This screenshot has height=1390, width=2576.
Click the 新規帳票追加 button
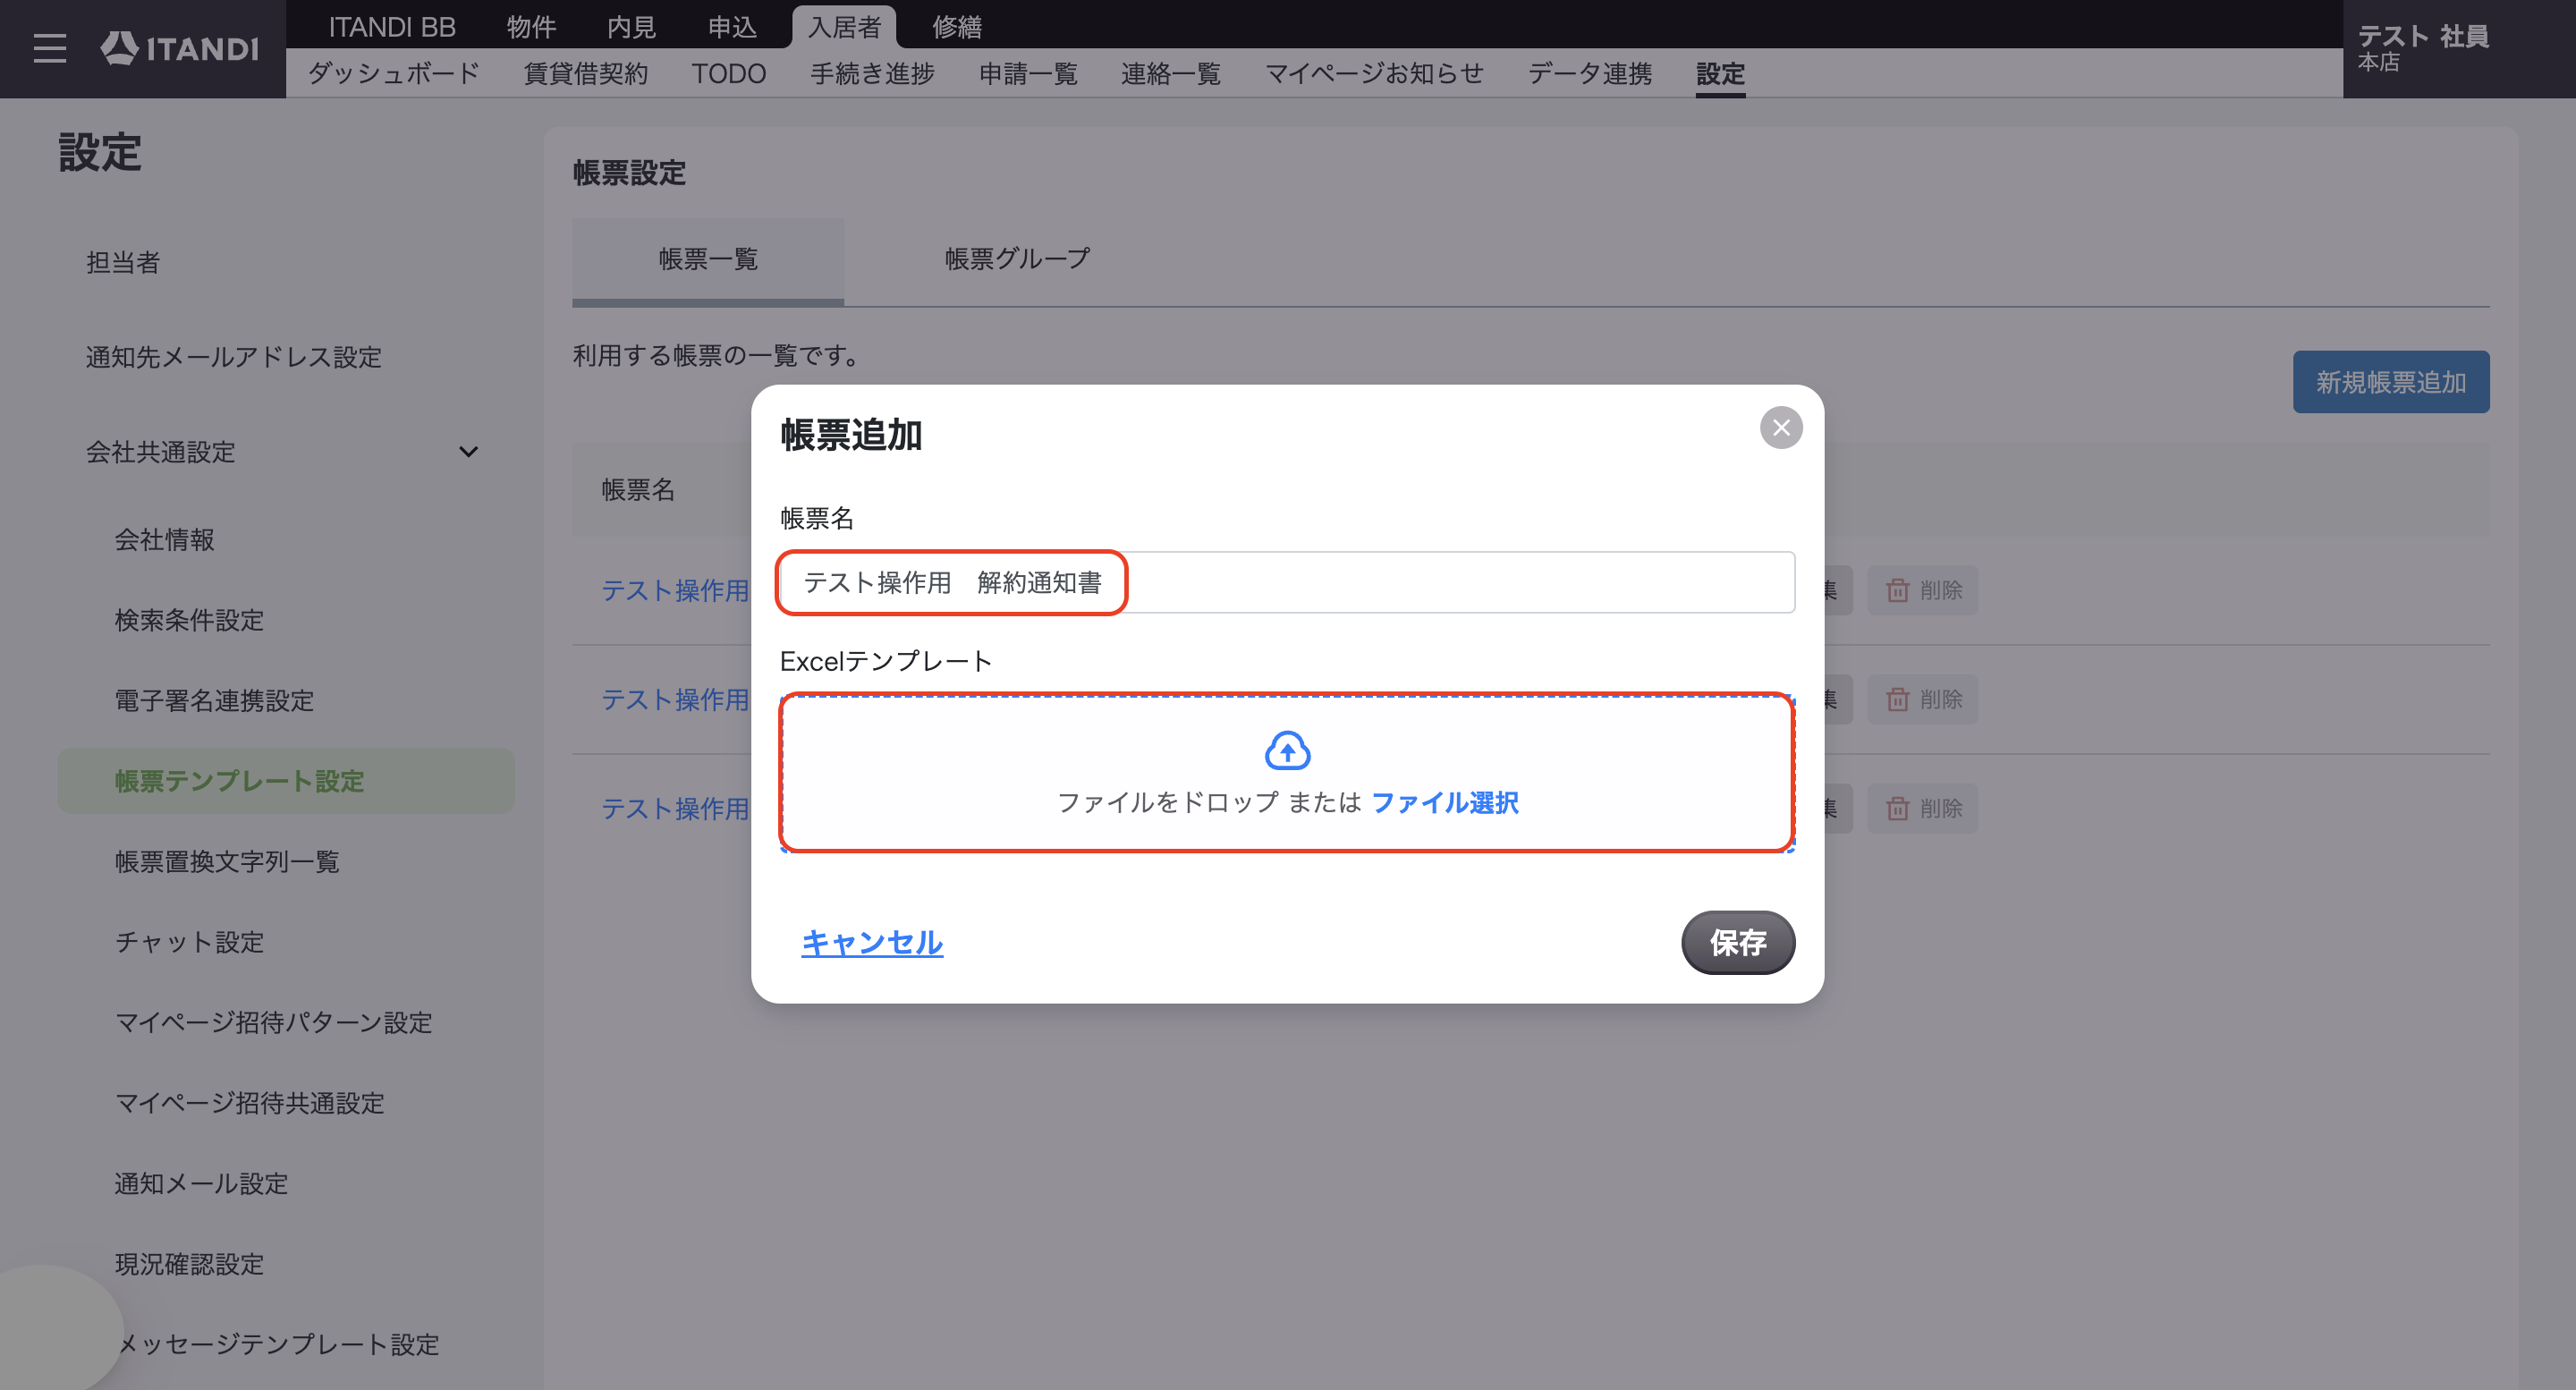click(x=2390, y=382)
